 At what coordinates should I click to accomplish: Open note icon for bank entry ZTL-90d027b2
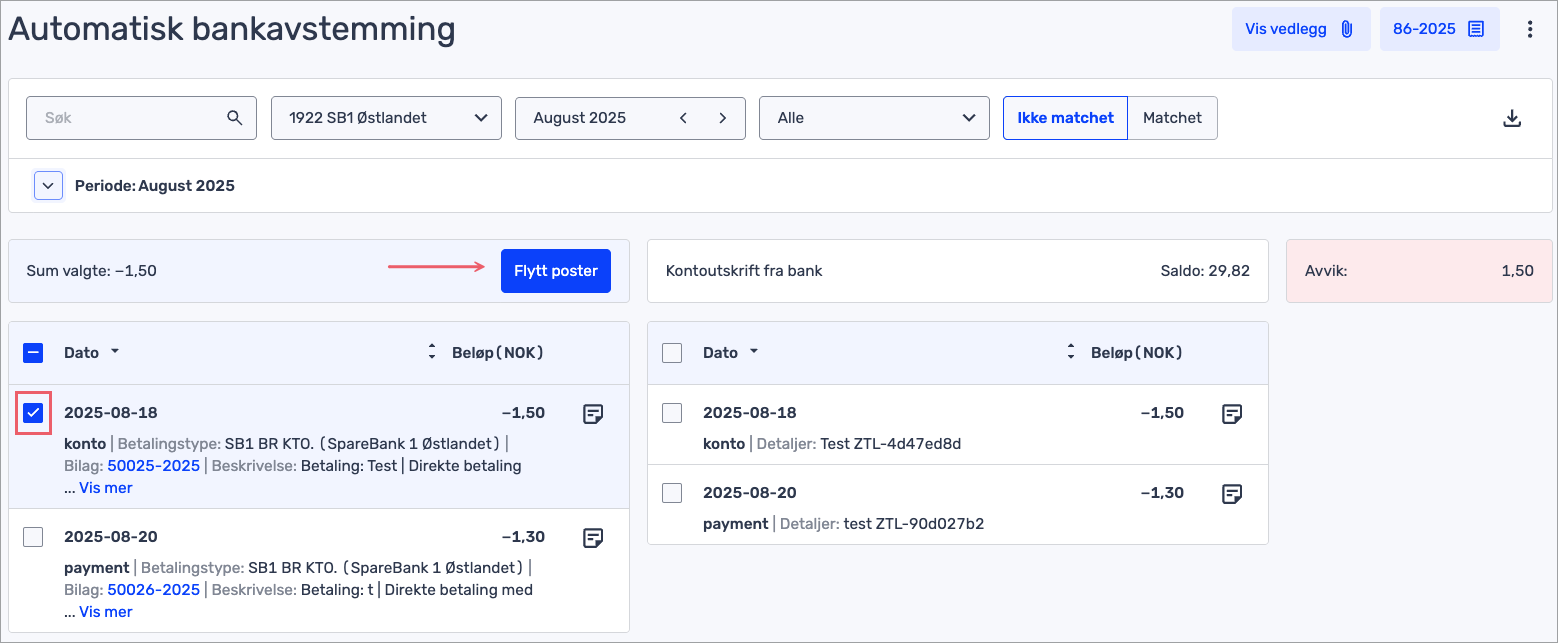(1232, 494)
